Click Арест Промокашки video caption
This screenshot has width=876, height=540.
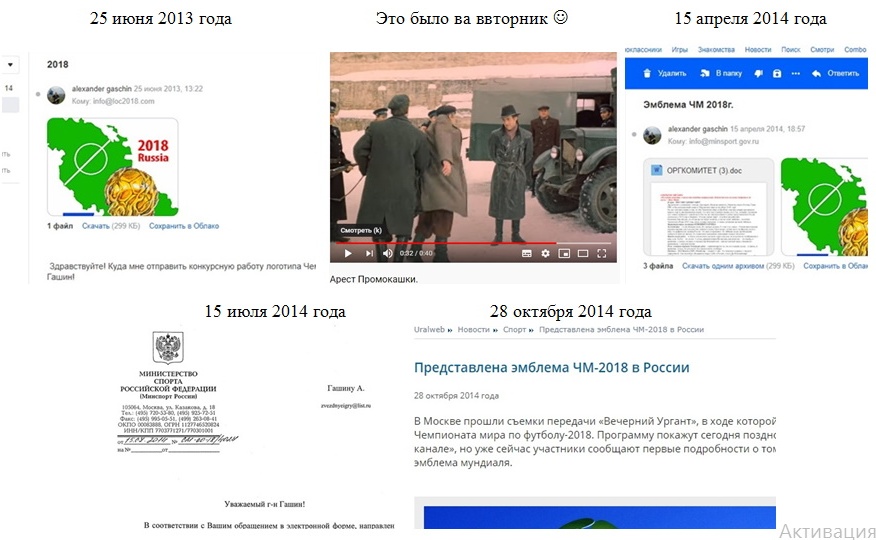373,279
